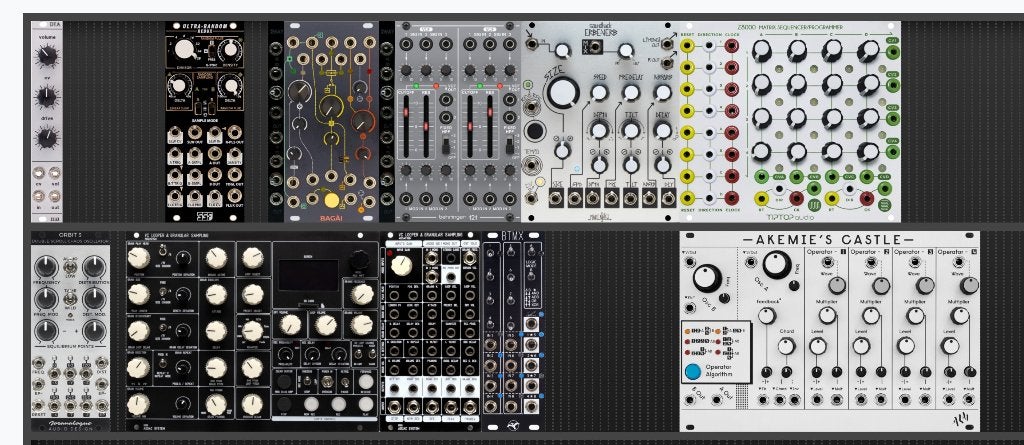This screenshot has width=1024, height=445.
Task: Click the Input Gain knob on looper expander
Action: coord(402,264)
